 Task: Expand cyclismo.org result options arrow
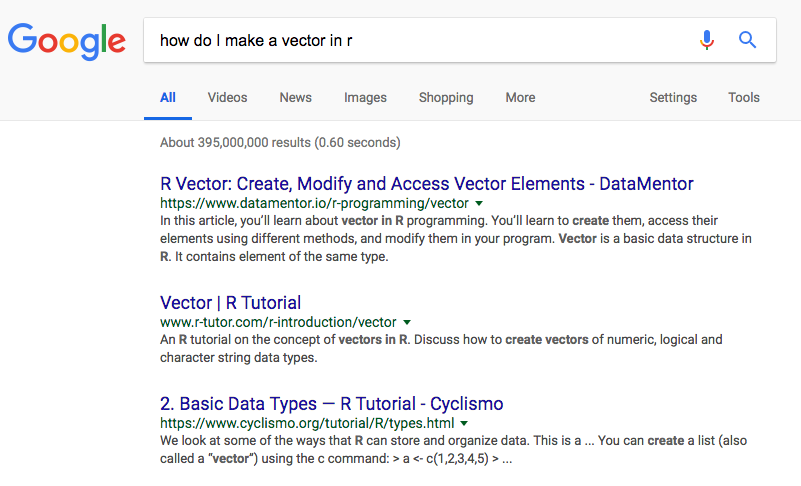click(x=464, y=424)
